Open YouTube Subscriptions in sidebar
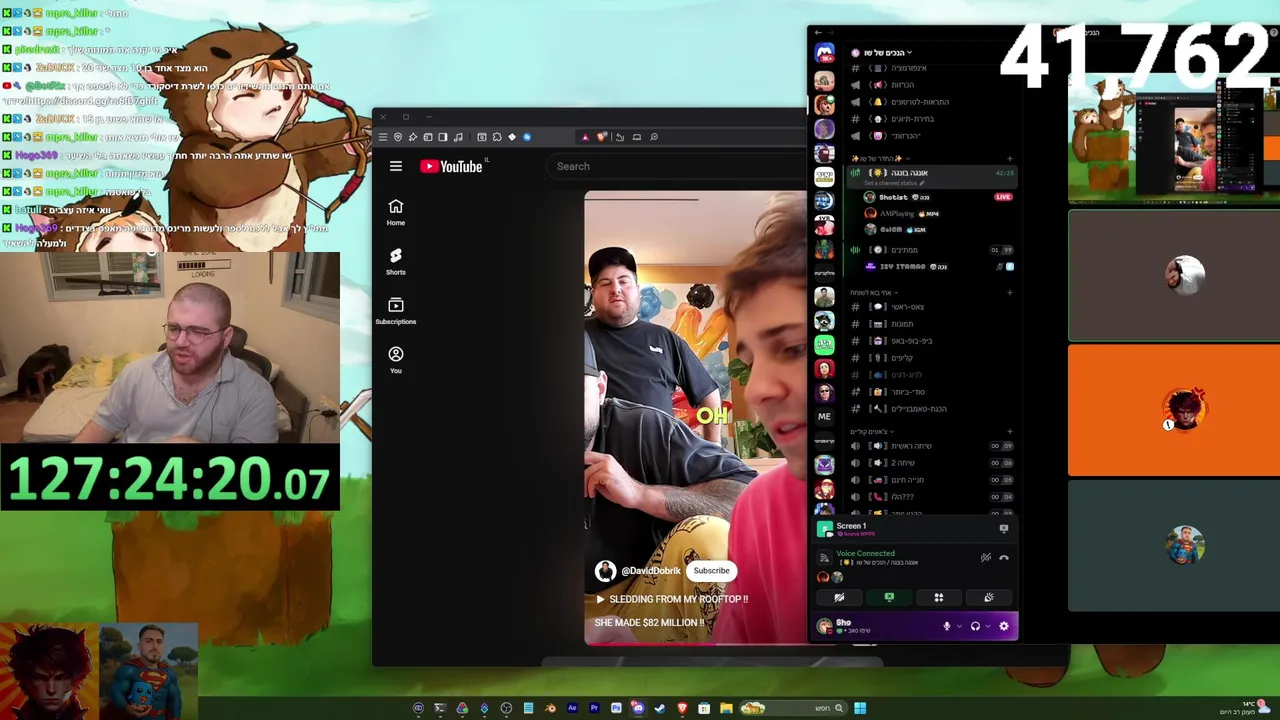 [396, 311]
